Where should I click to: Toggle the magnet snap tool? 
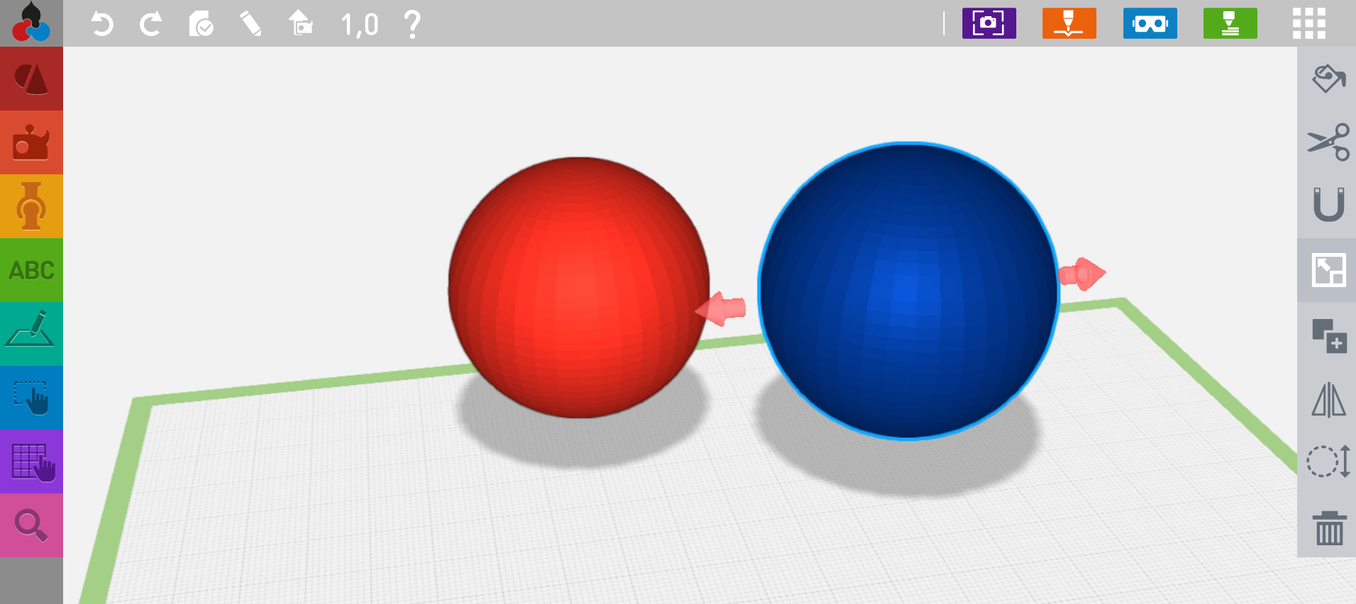pos(1328,206)
